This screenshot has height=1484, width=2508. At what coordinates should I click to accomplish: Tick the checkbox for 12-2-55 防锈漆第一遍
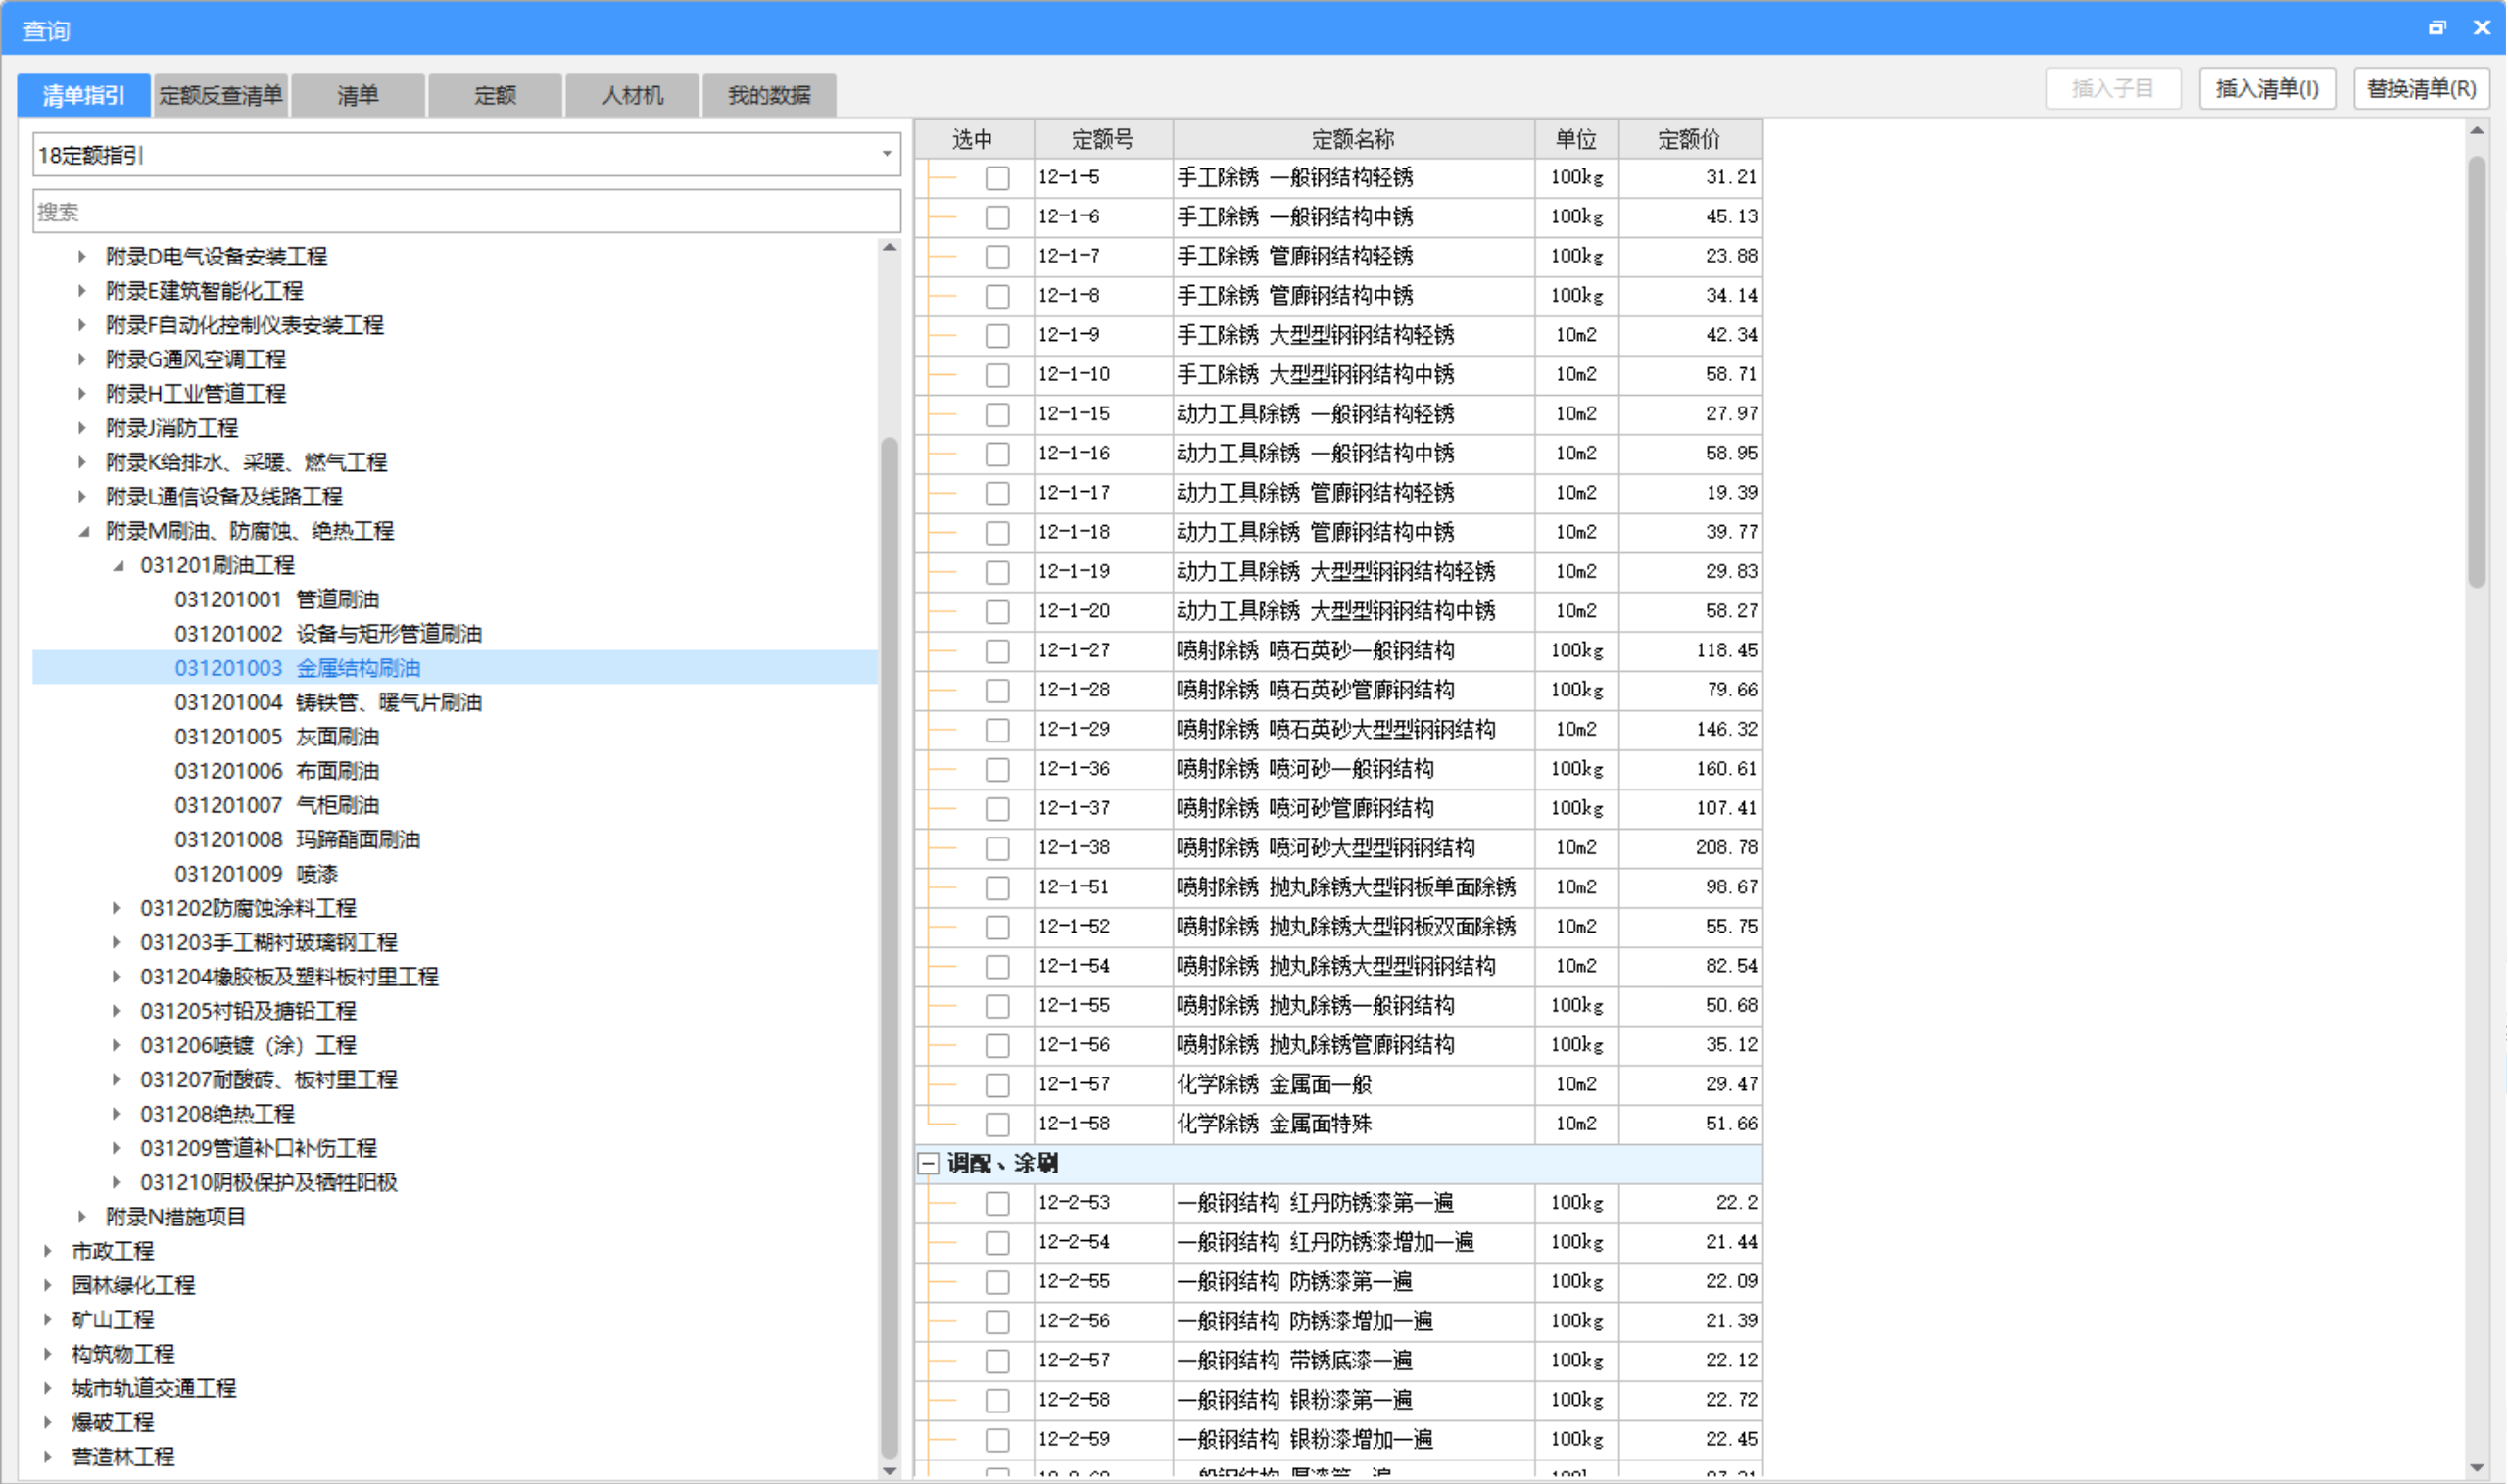tap(997, 1282)
